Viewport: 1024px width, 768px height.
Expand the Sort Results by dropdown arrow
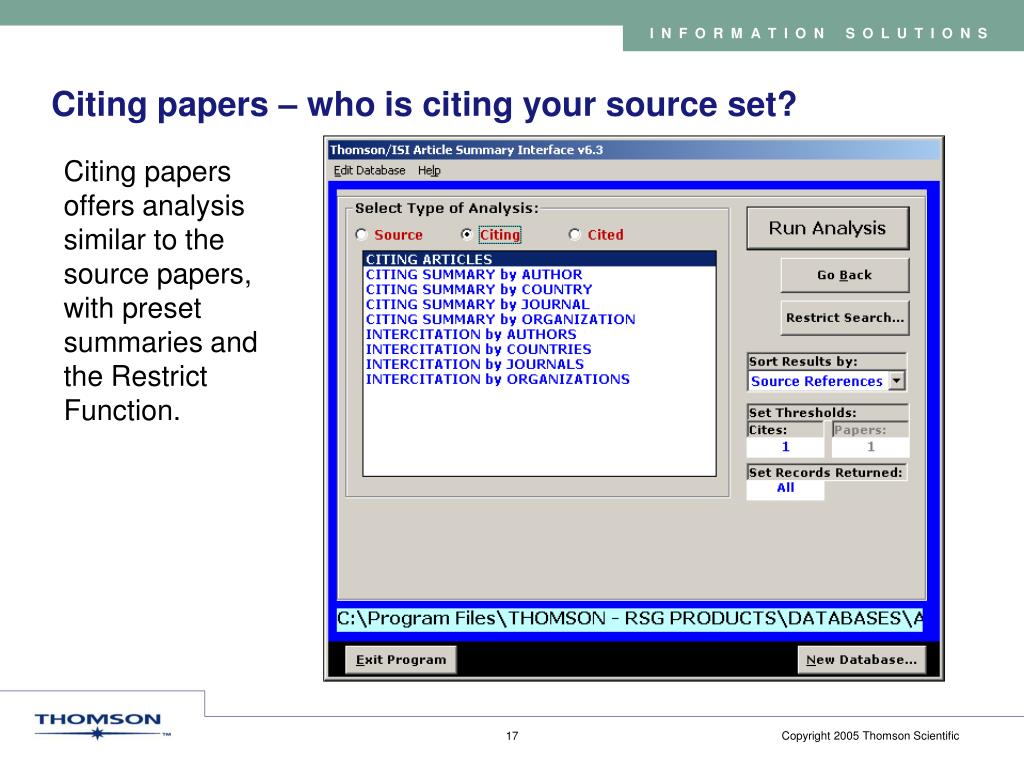point(897,381)
